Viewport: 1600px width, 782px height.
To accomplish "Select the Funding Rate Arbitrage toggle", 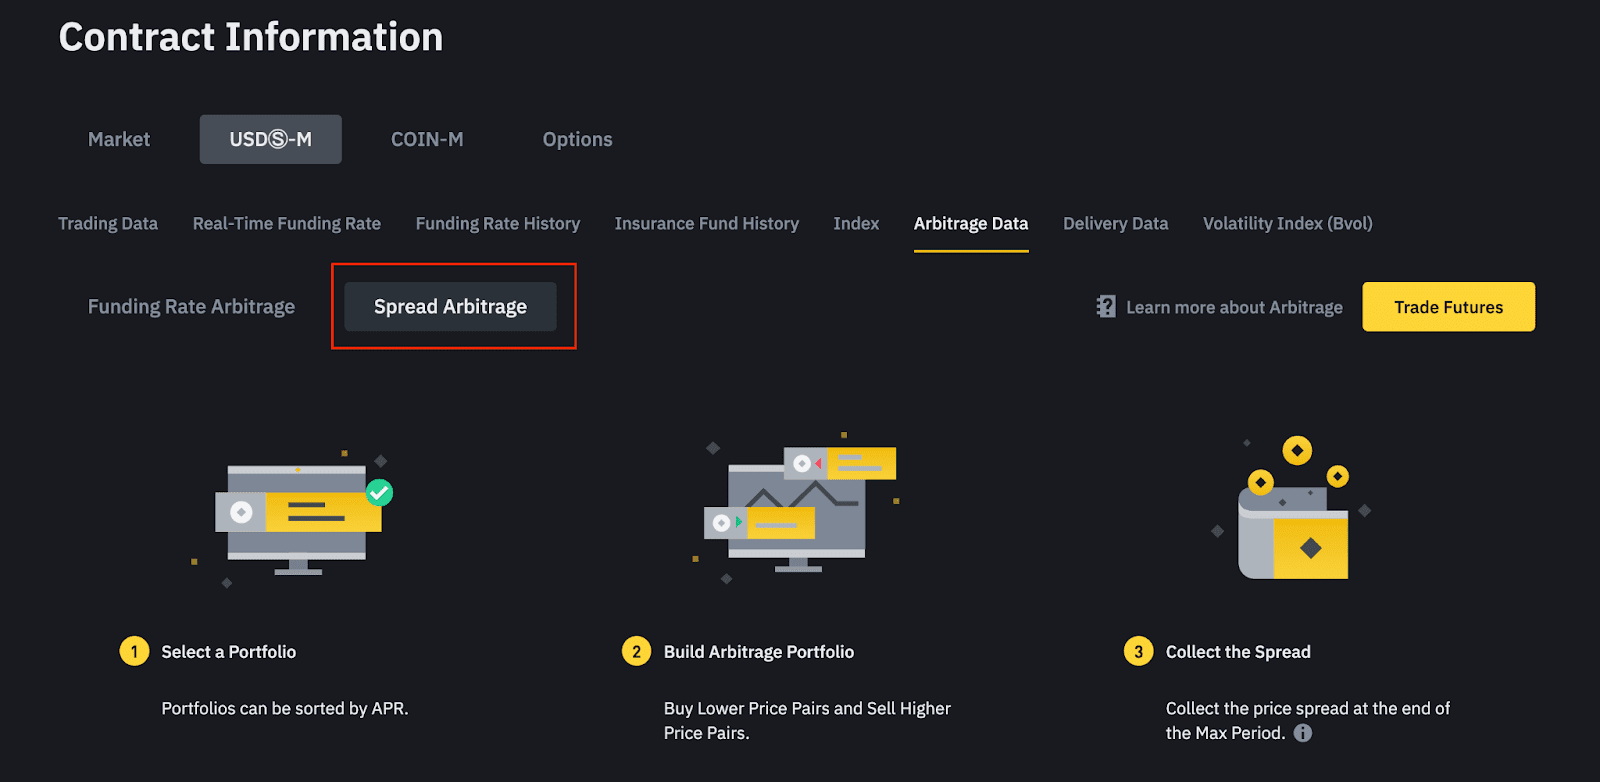I will pyautogui.click(x=191, y=307).
